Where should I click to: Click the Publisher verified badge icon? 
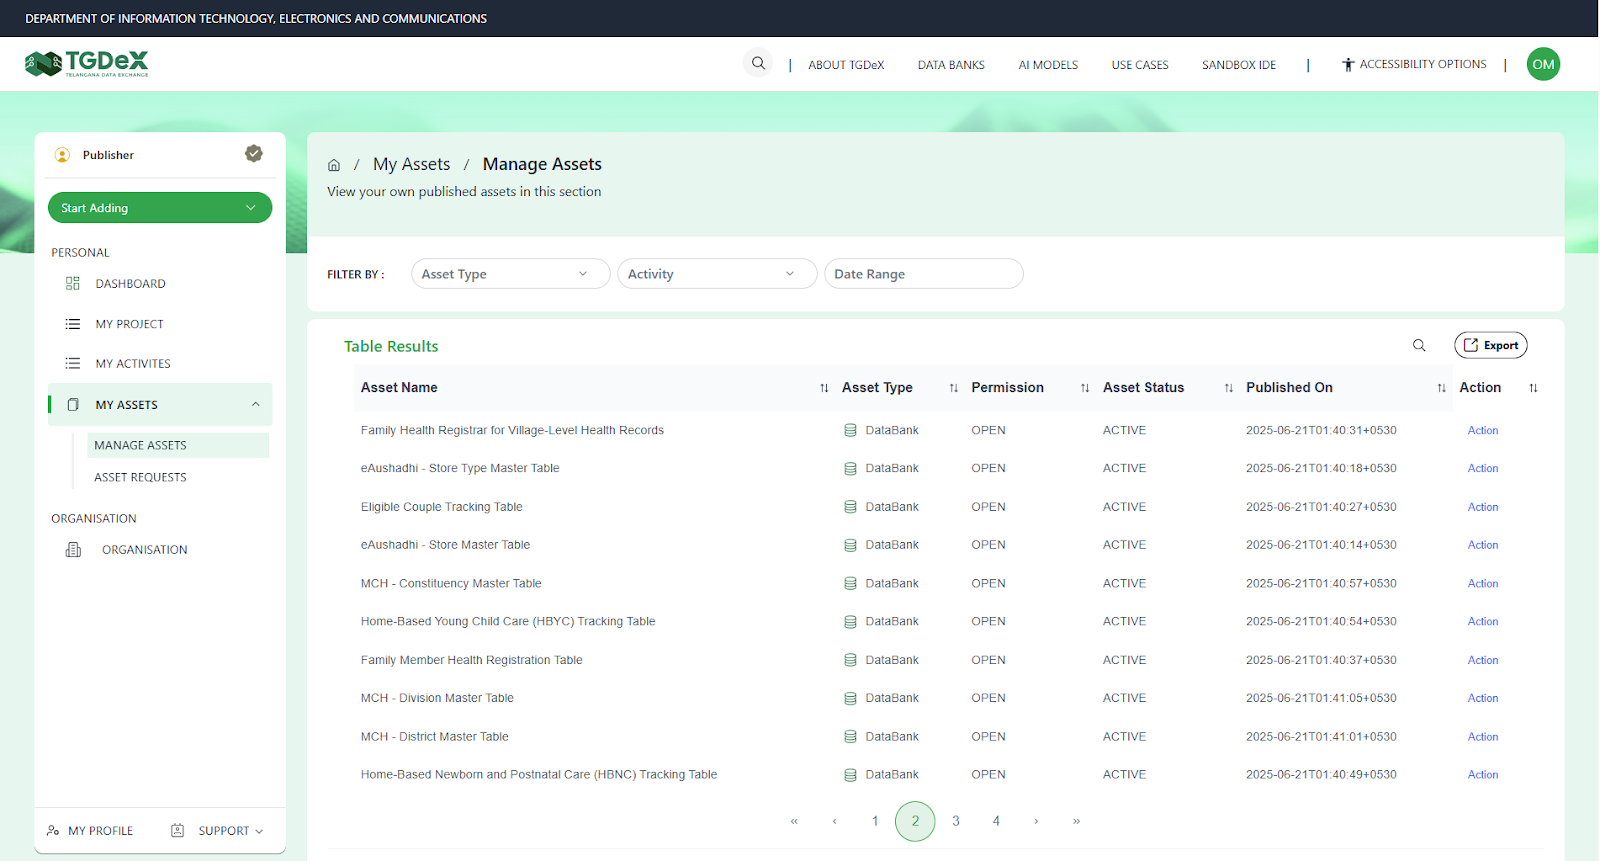(254, 154)
